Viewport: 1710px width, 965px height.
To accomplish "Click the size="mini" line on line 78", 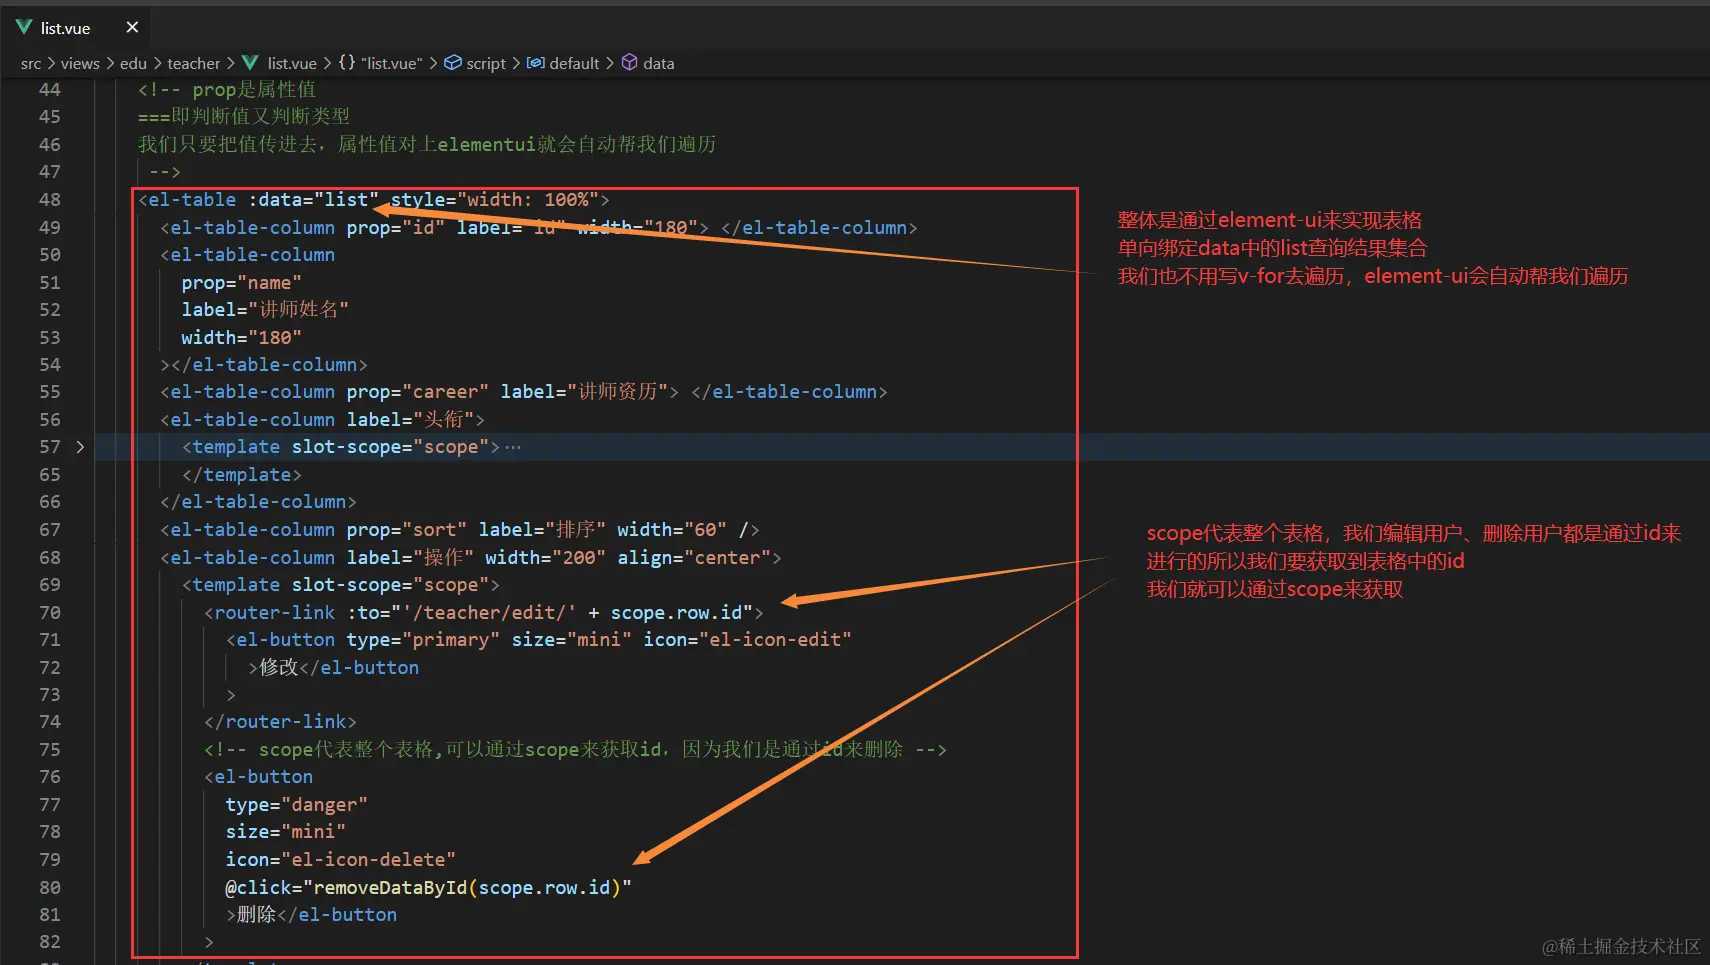I will click(x=286, y=832).
